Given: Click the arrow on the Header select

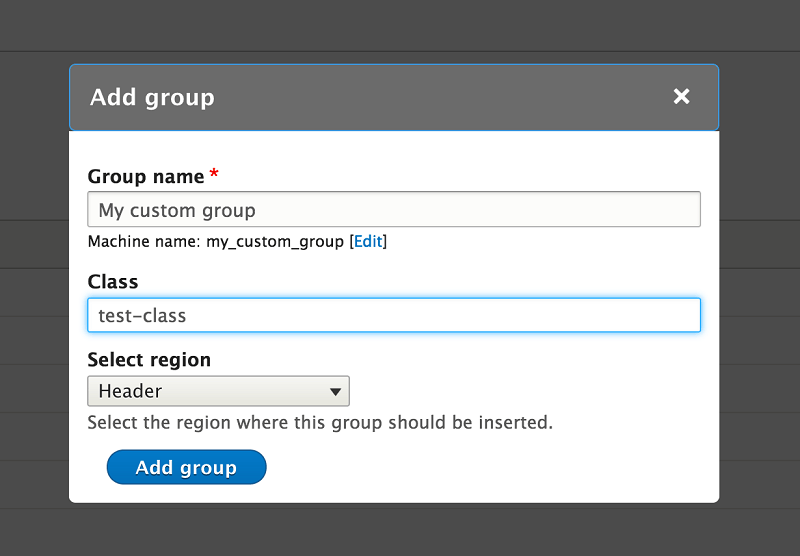Looking at the screenshot, I should pyautogui.click(x=335, y=392).
